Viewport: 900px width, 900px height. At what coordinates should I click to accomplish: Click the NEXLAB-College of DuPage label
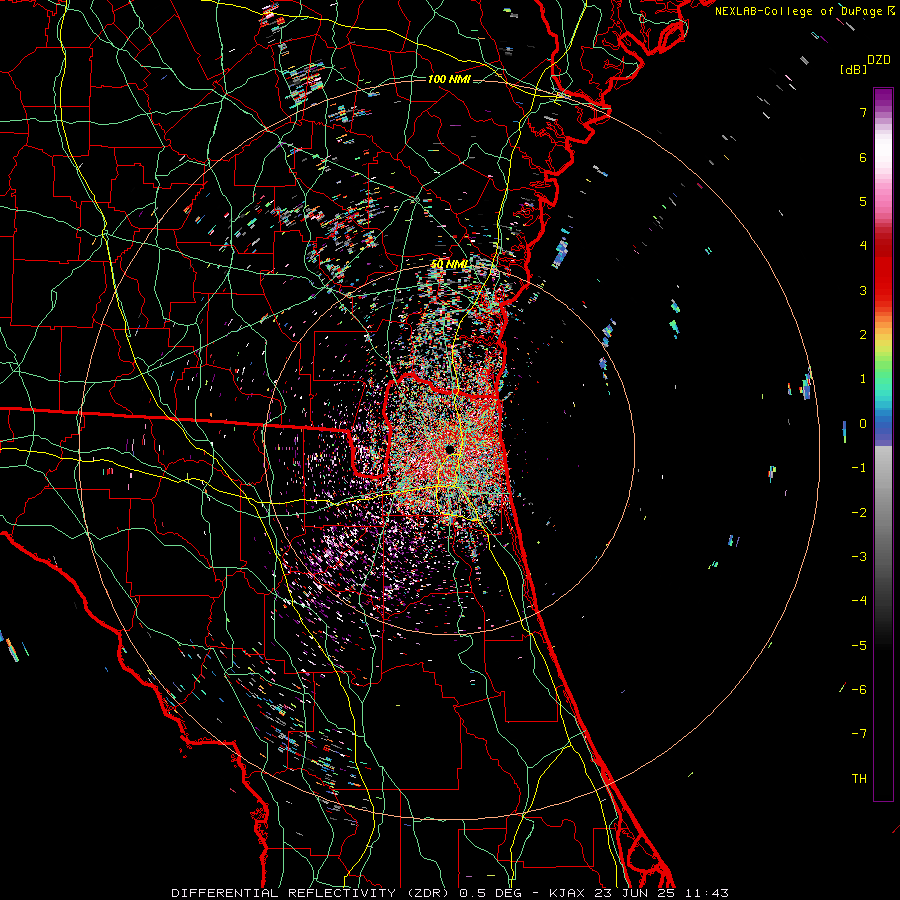798,11
